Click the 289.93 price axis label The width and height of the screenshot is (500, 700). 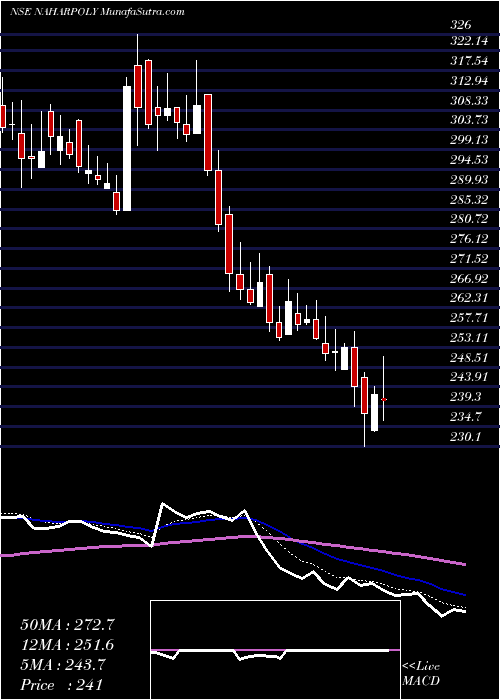pyautogui.click(x=469, y=180)
